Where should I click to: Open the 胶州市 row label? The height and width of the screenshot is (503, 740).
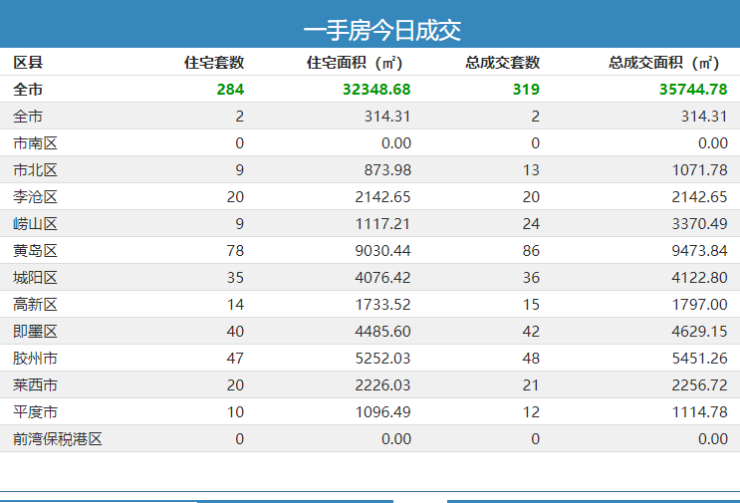[x=35, y=358]
